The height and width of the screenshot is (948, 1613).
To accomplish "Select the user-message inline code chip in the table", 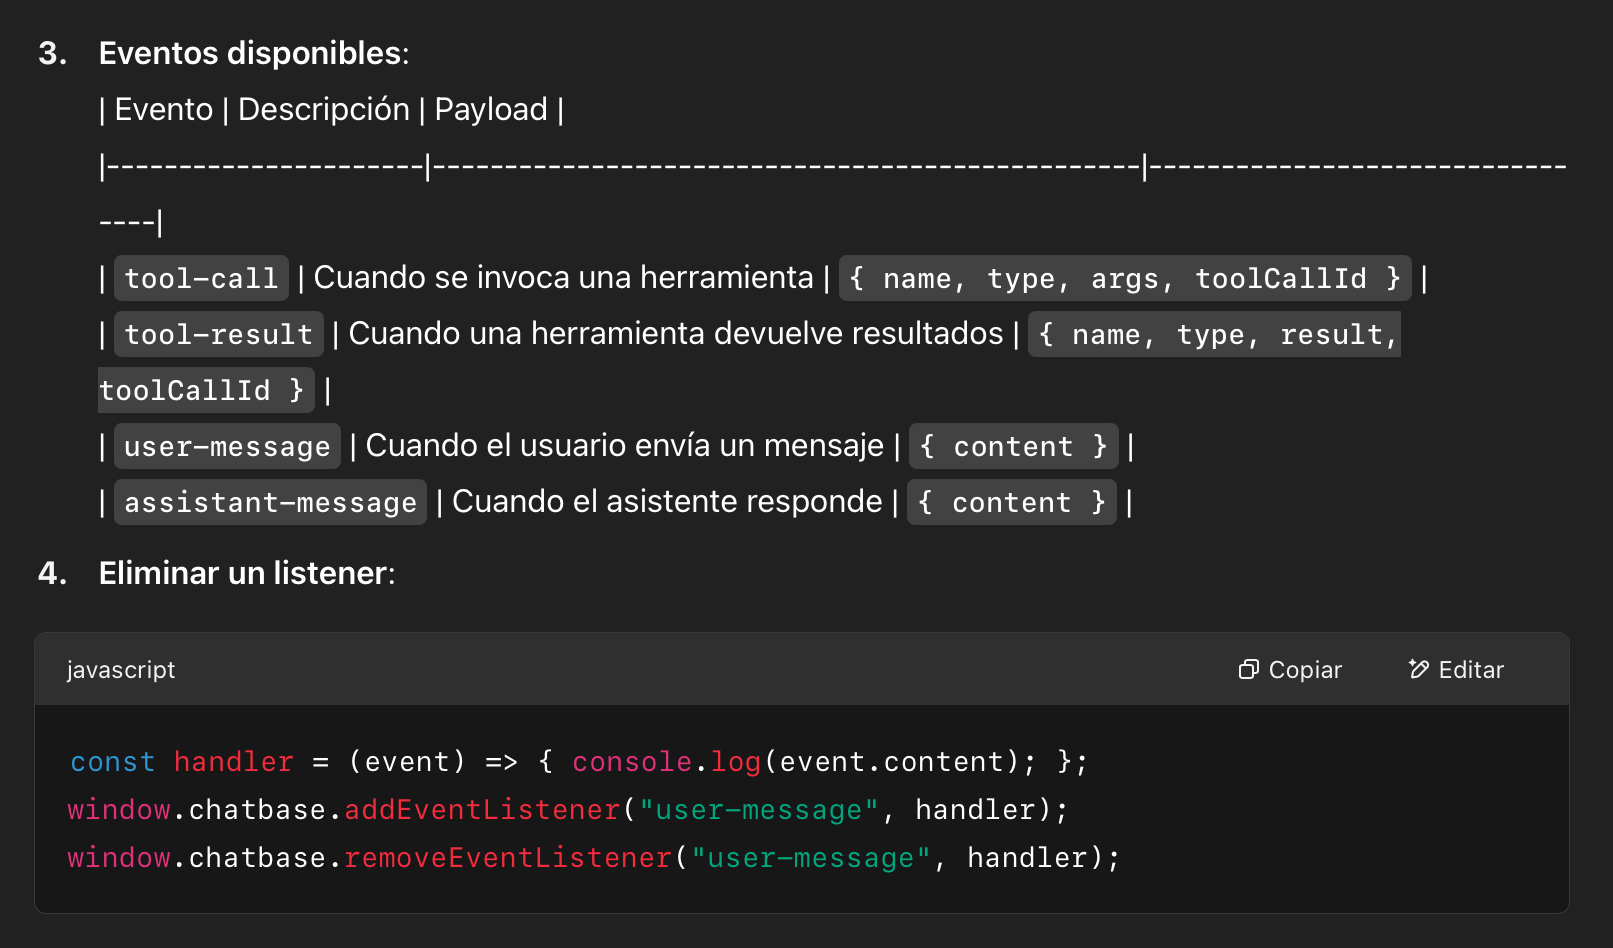I will [x=227, y=446].
